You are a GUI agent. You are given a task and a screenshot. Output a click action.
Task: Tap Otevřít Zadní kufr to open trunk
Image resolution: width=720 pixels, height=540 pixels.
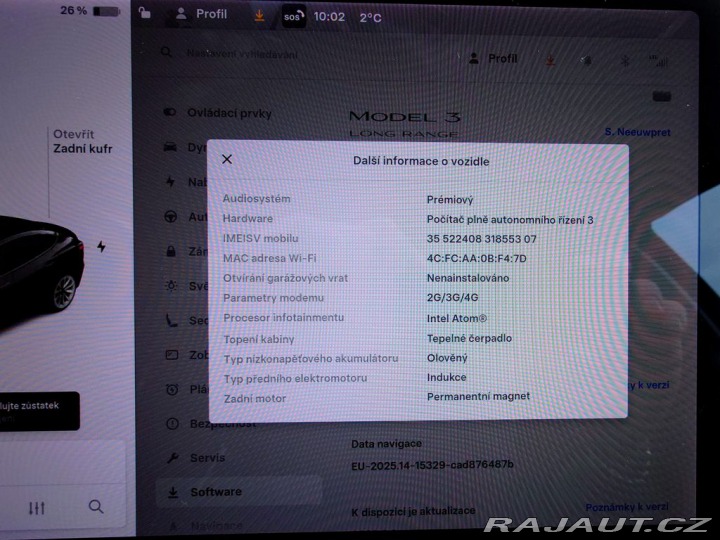[x=82, y=142]
